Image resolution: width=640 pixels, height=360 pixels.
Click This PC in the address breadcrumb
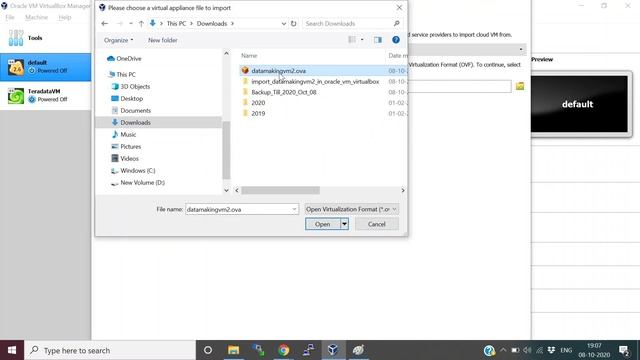tap(176, 24)
